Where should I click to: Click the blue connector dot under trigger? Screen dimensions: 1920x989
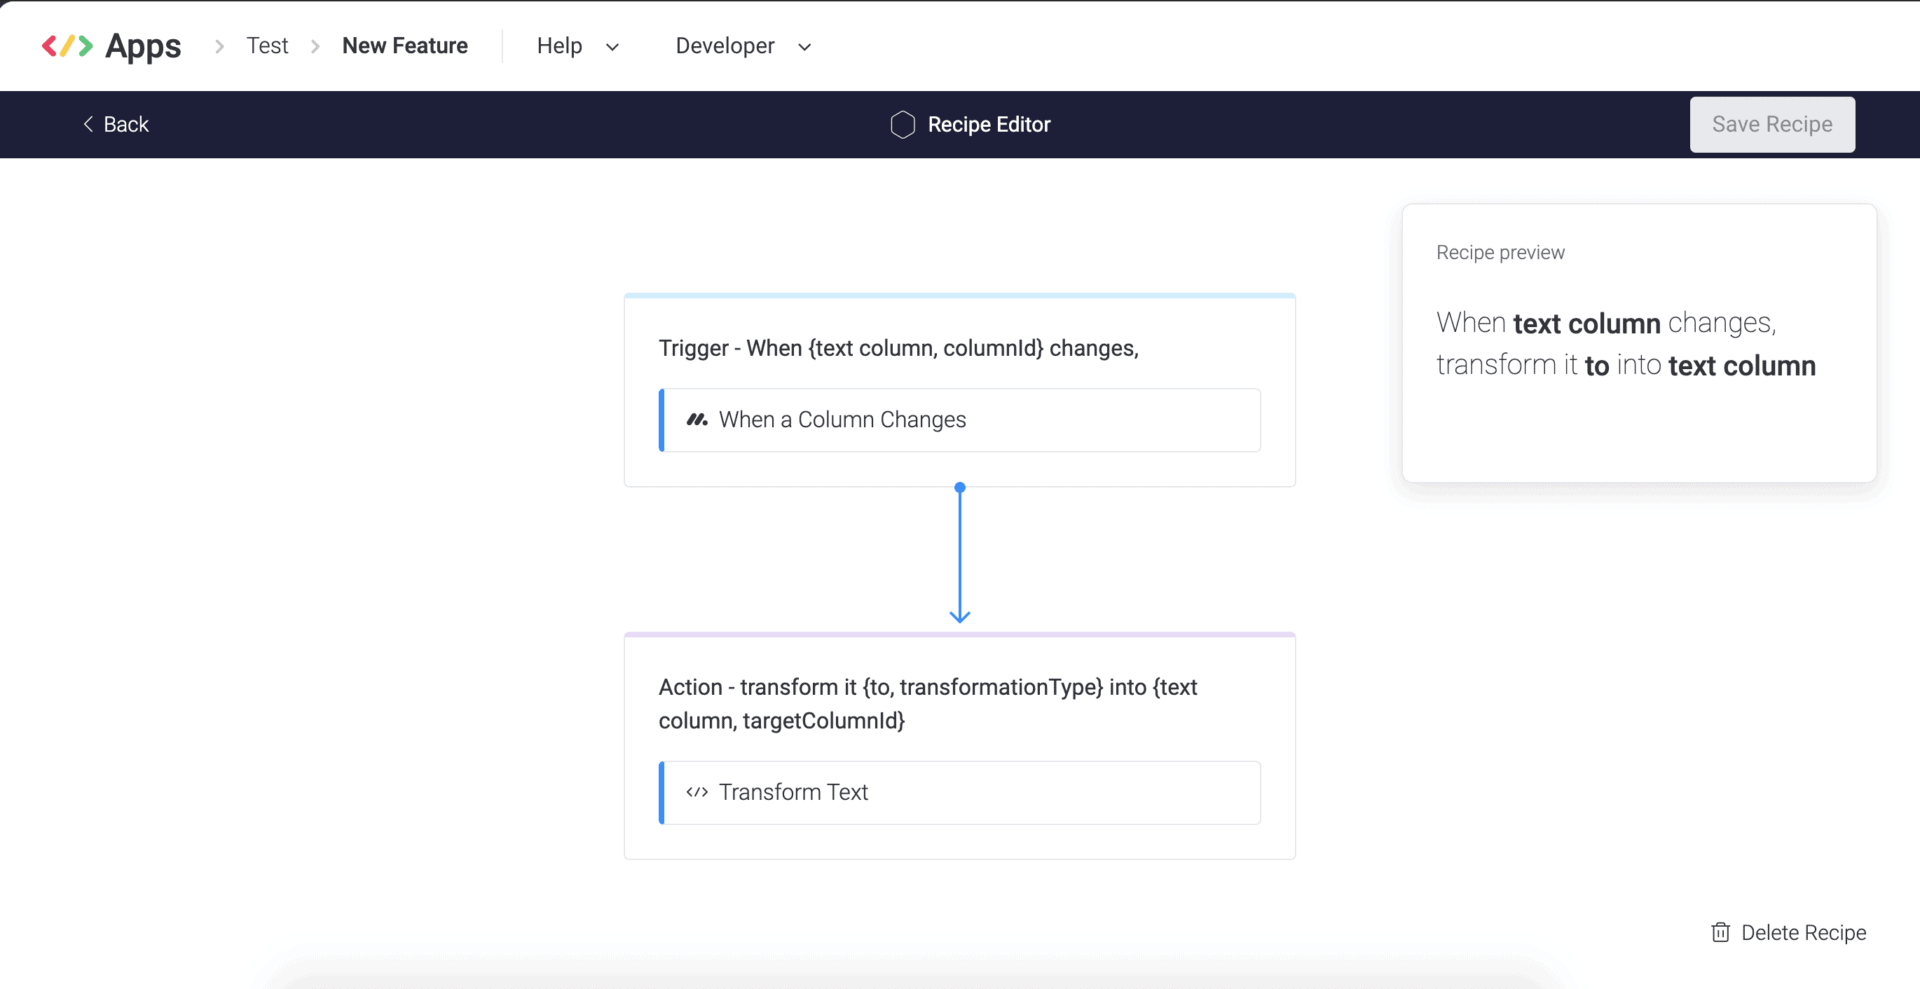960,488
